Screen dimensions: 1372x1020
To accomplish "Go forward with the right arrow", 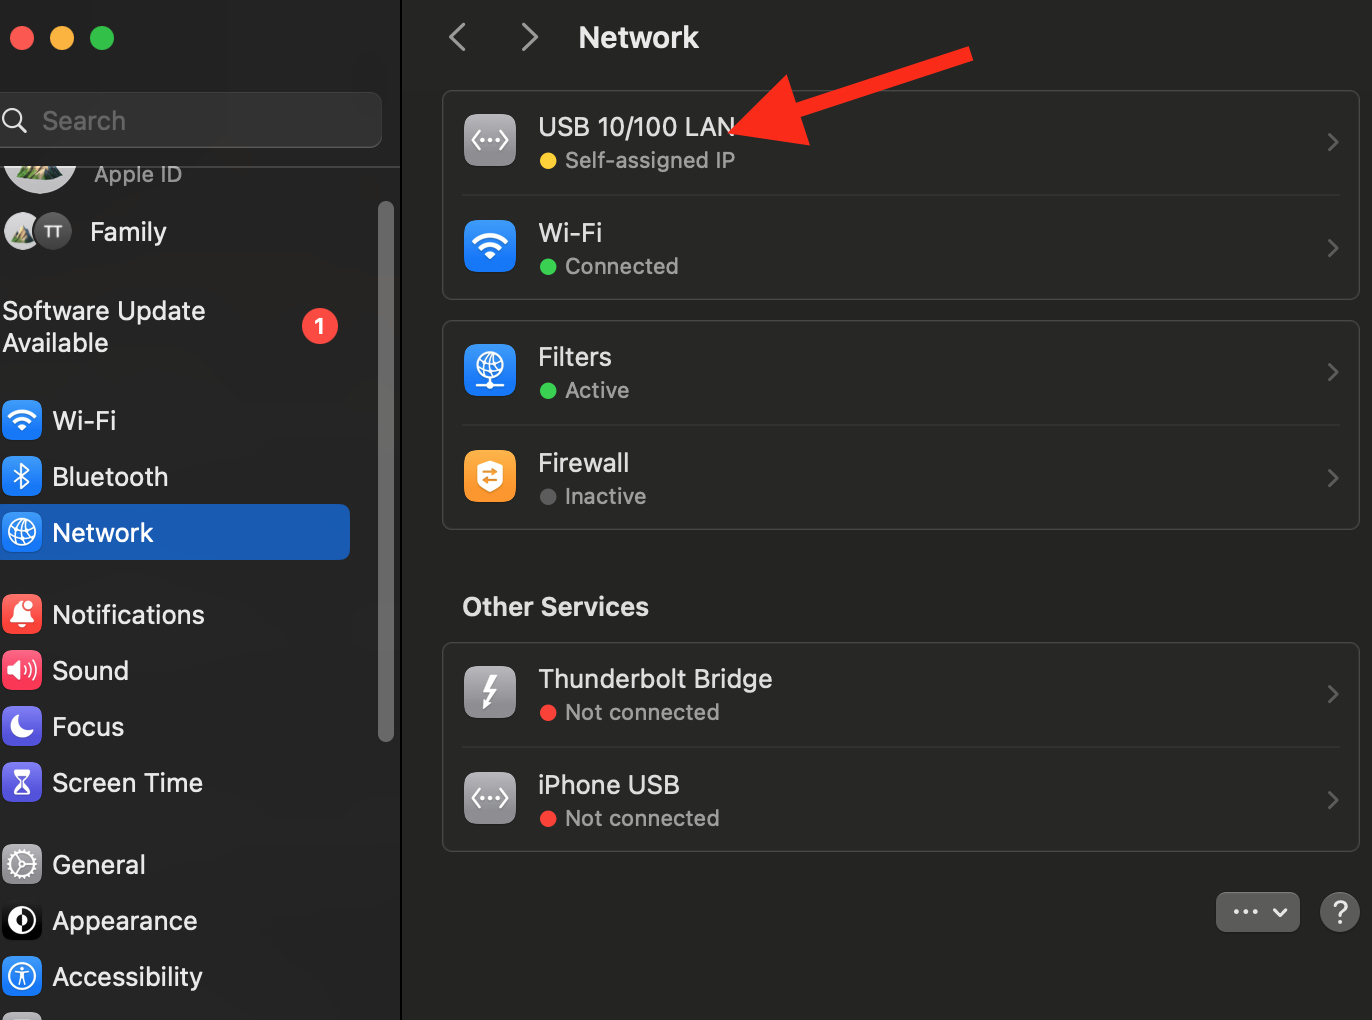I will [x=530, y=37].
